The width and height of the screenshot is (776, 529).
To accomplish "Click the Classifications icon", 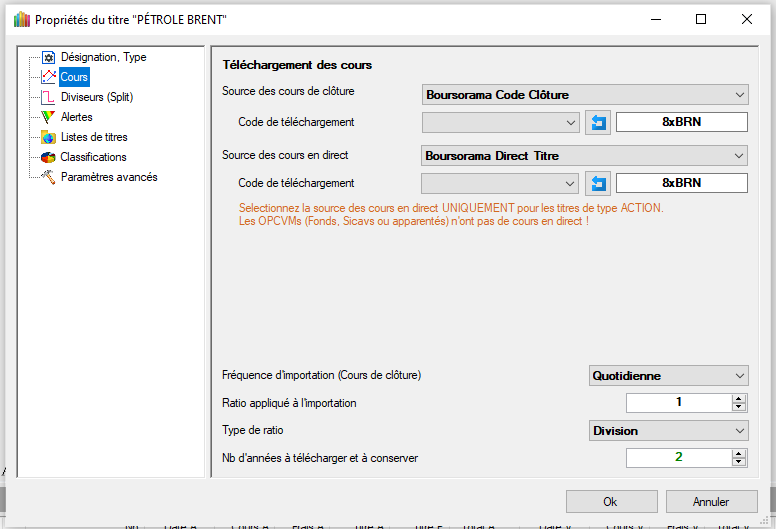I will click(47, 157).
